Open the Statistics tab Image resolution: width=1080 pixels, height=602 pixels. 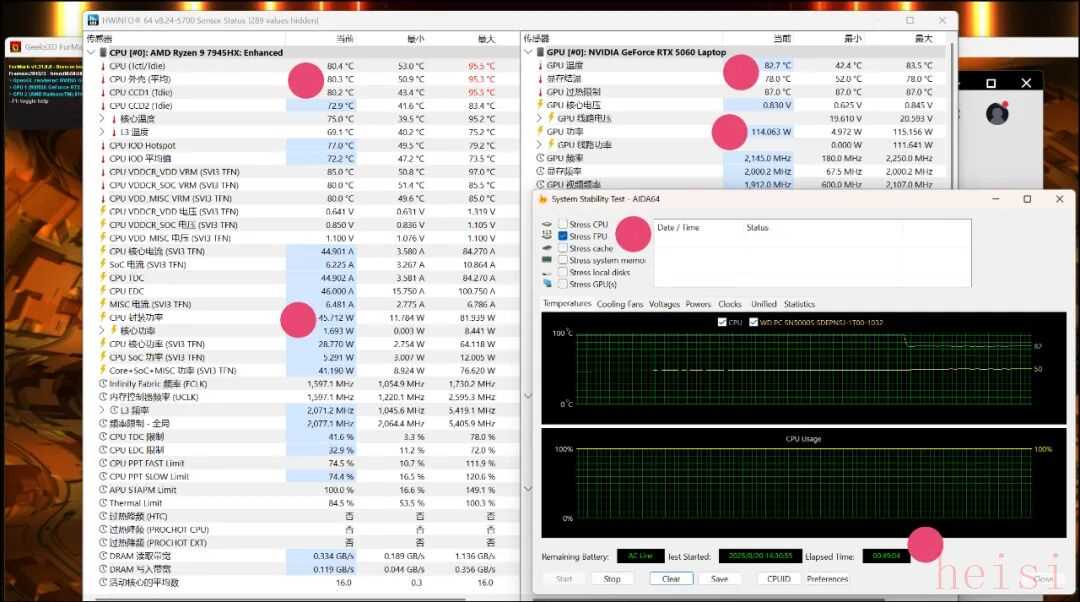[x=799, y=304]
